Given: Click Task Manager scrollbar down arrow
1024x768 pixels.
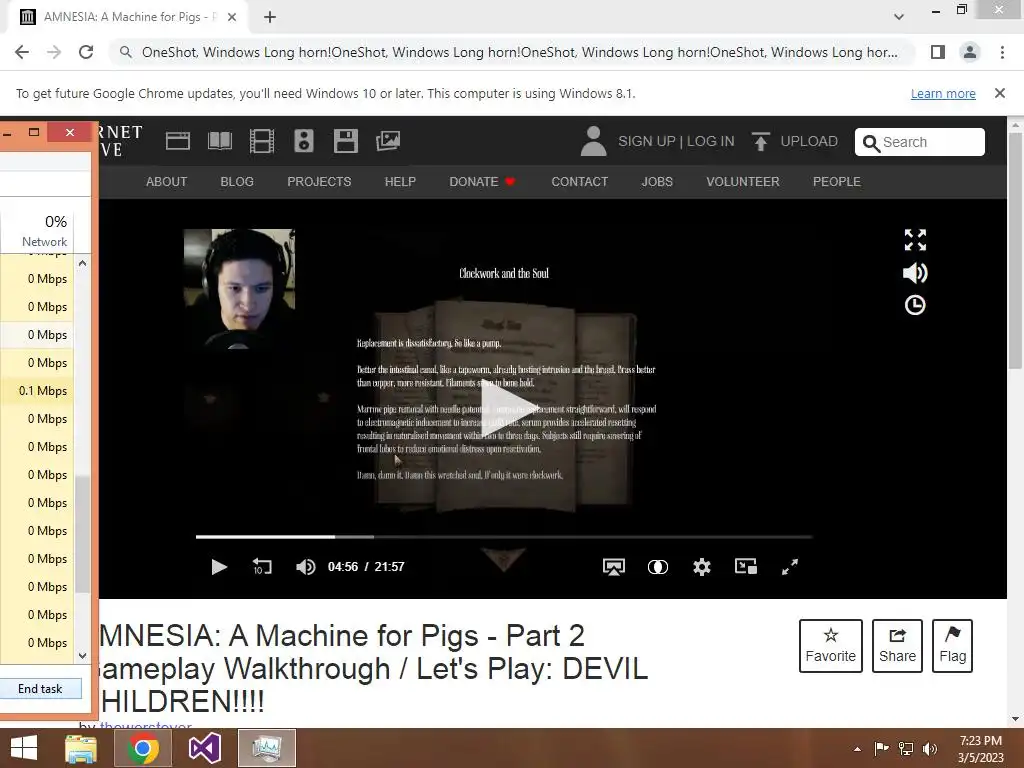Looking at the screenshot, I should [82, 656].
